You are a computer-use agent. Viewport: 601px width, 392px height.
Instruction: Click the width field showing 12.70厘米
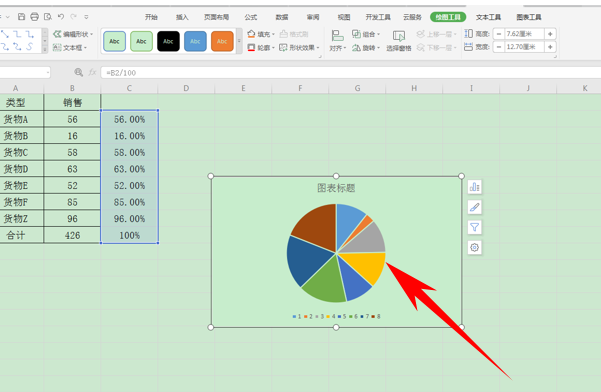point(524,47)
